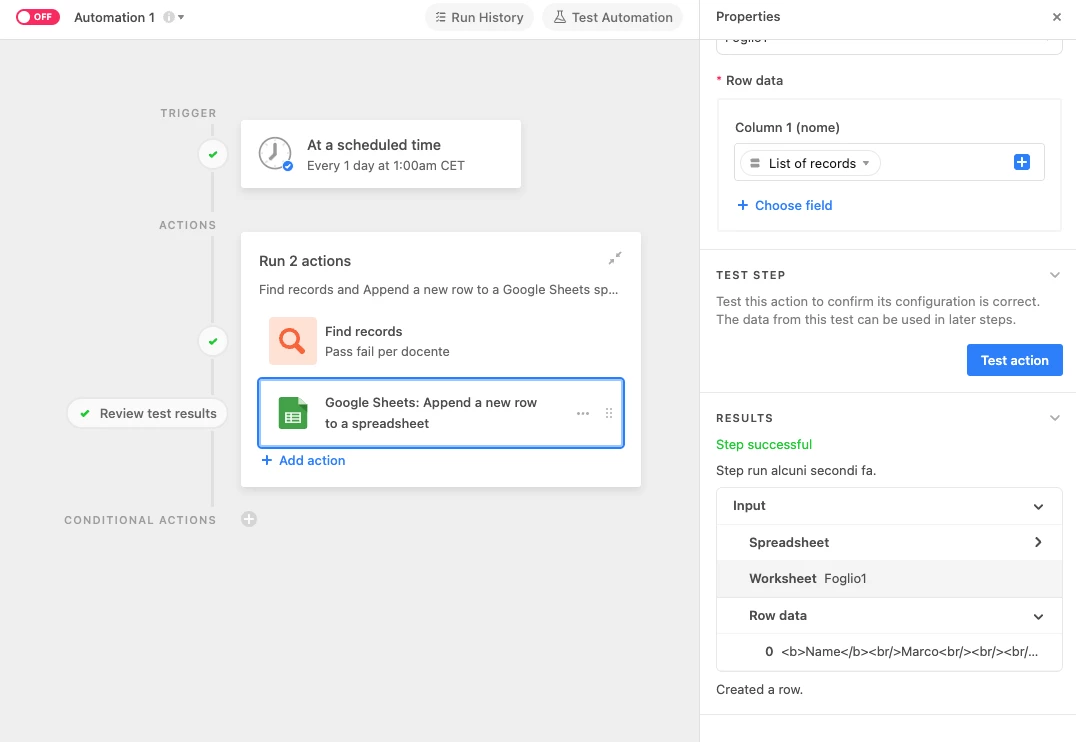Image resolution: width=1076 pixels, height=742 pixels.
Task: Open Run History
Action: 479,17
